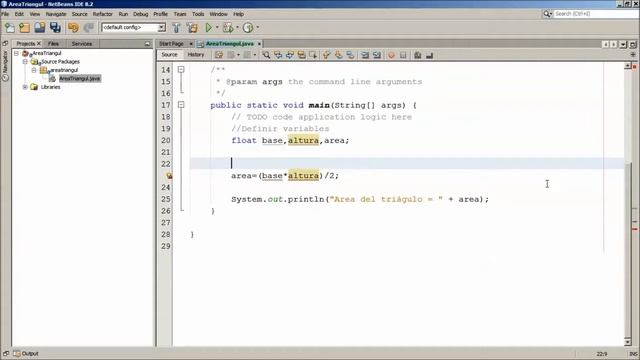Toggle Highlight Search in the editor toolbar
This screenshot has width=640, height=360.
click(302, 55)
